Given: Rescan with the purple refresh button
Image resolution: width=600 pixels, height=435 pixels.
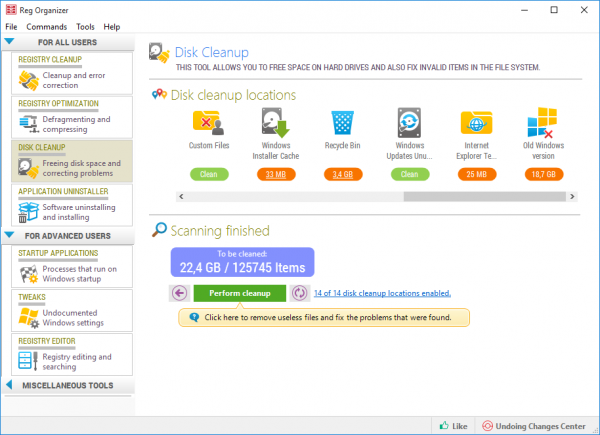Looking at the screenshot, I should (x=300, y=293).
